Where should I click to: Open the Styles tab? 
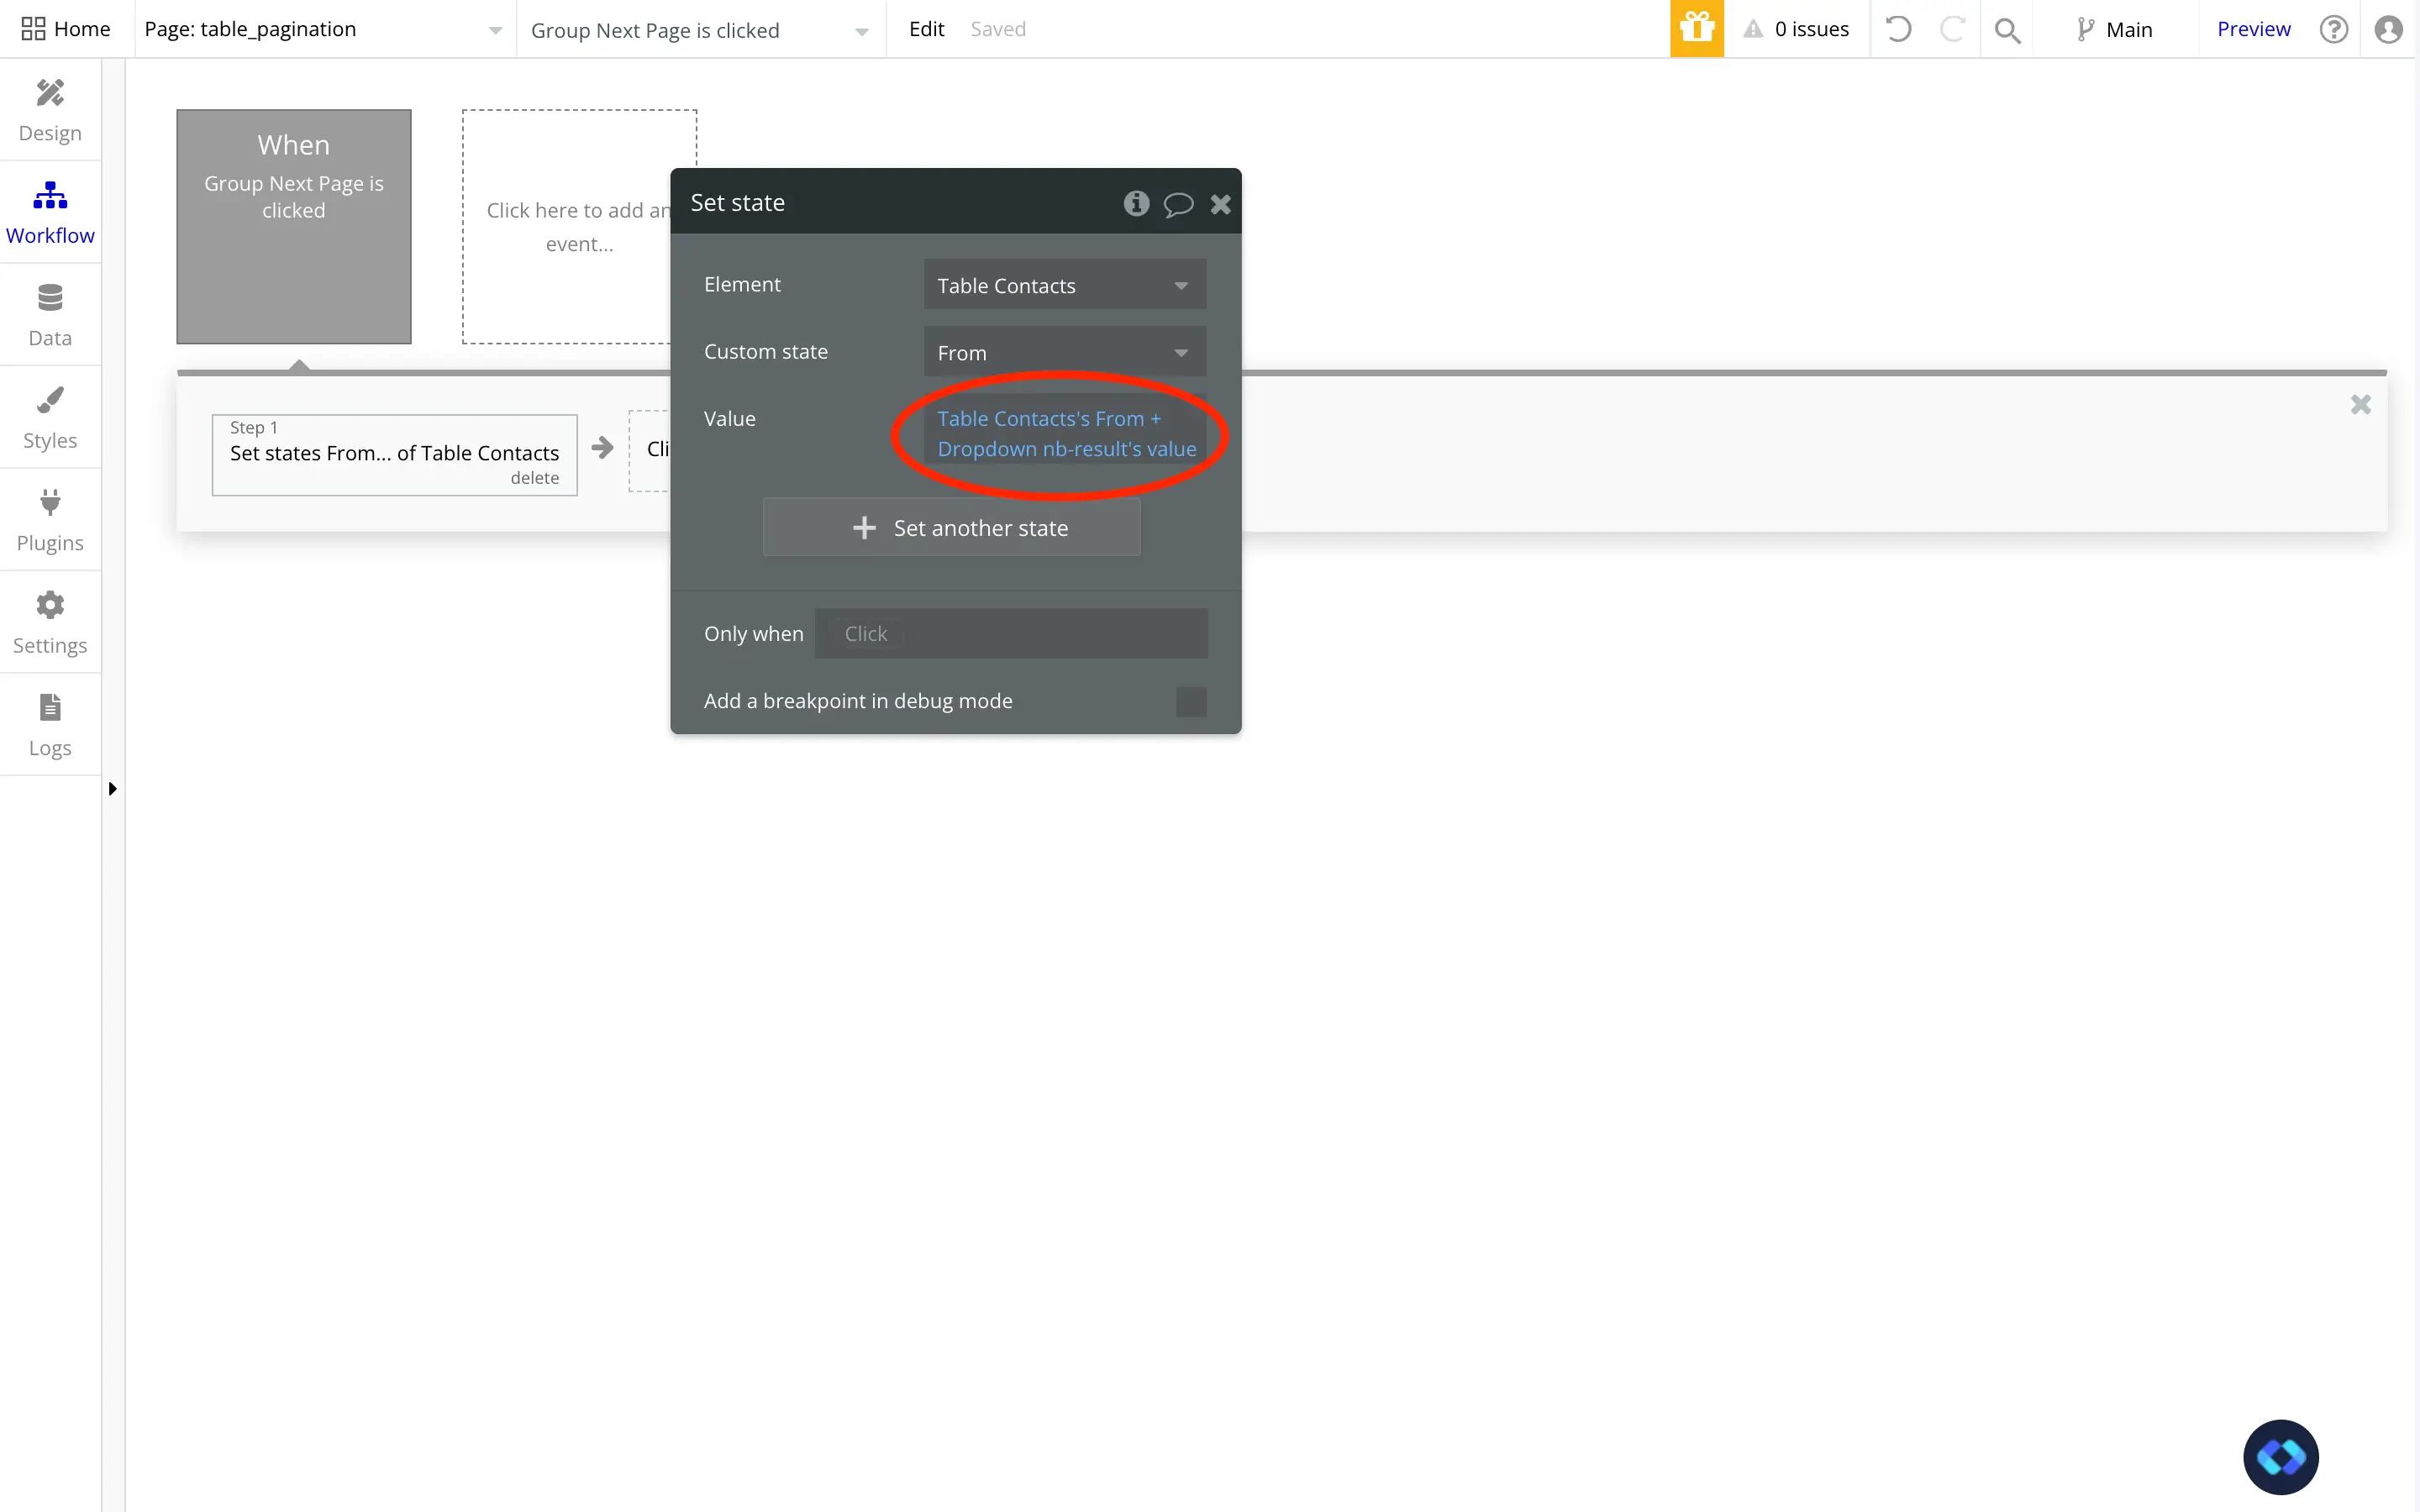50,418
